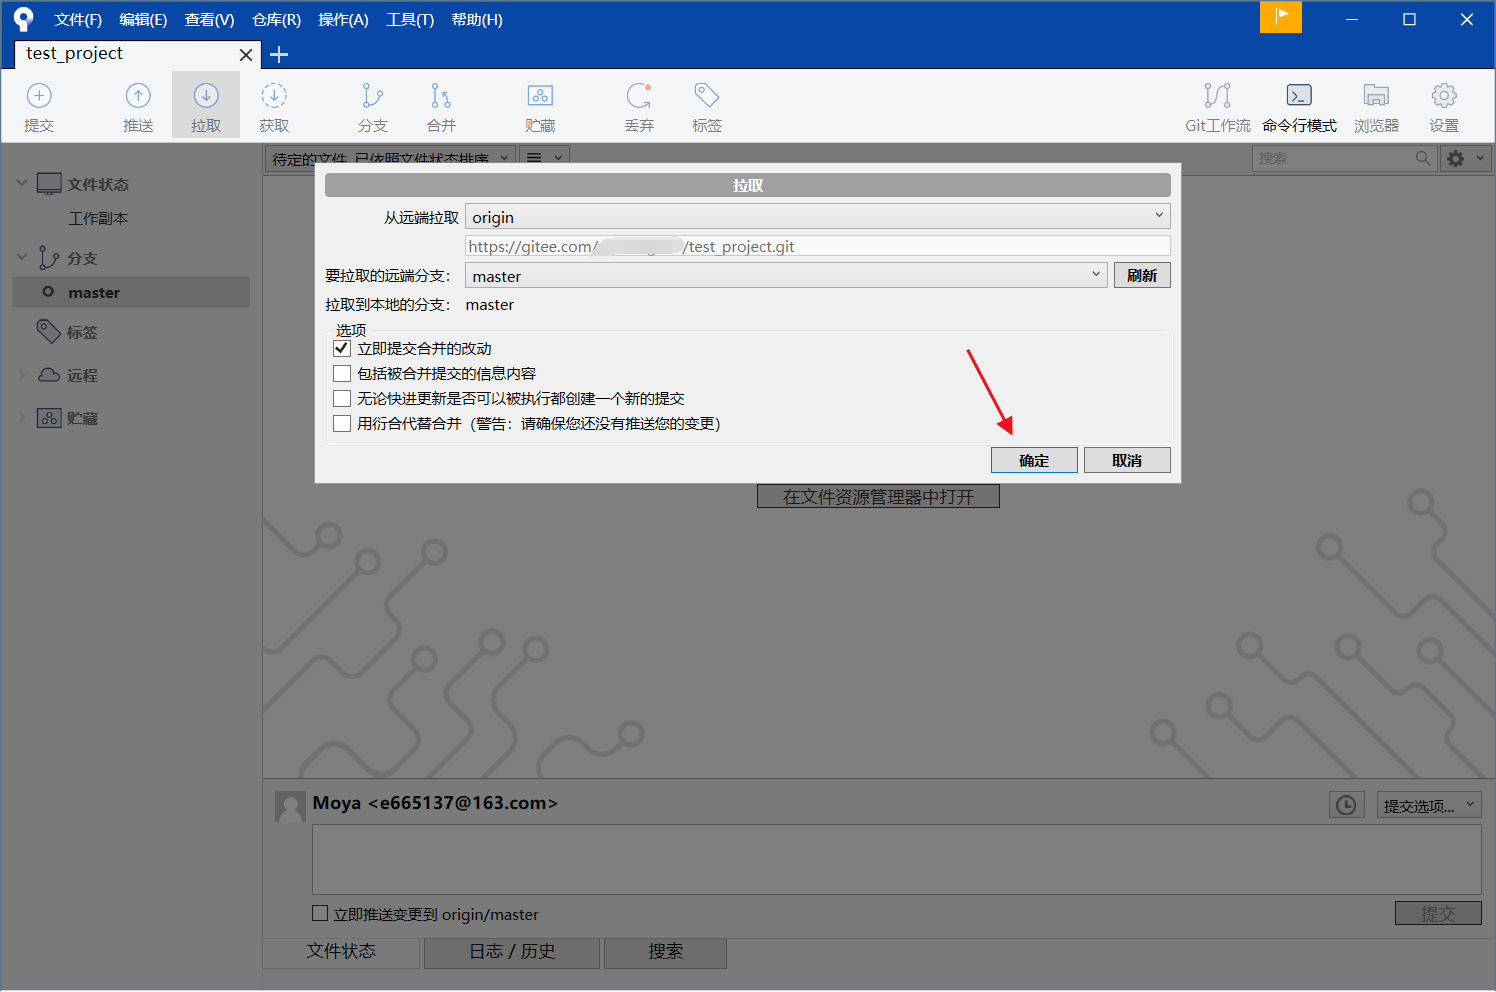
Task: Click 取消 to cancel the pull dialog
Action: (1127, 460)
